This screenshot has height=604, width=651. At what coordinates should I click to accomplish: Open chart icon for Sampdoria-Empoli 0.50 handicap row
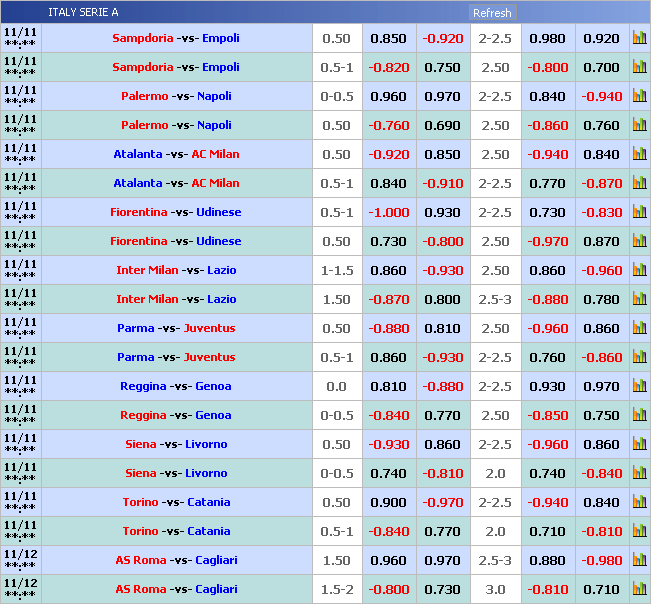pyautogui.click(x=639, y=39)
